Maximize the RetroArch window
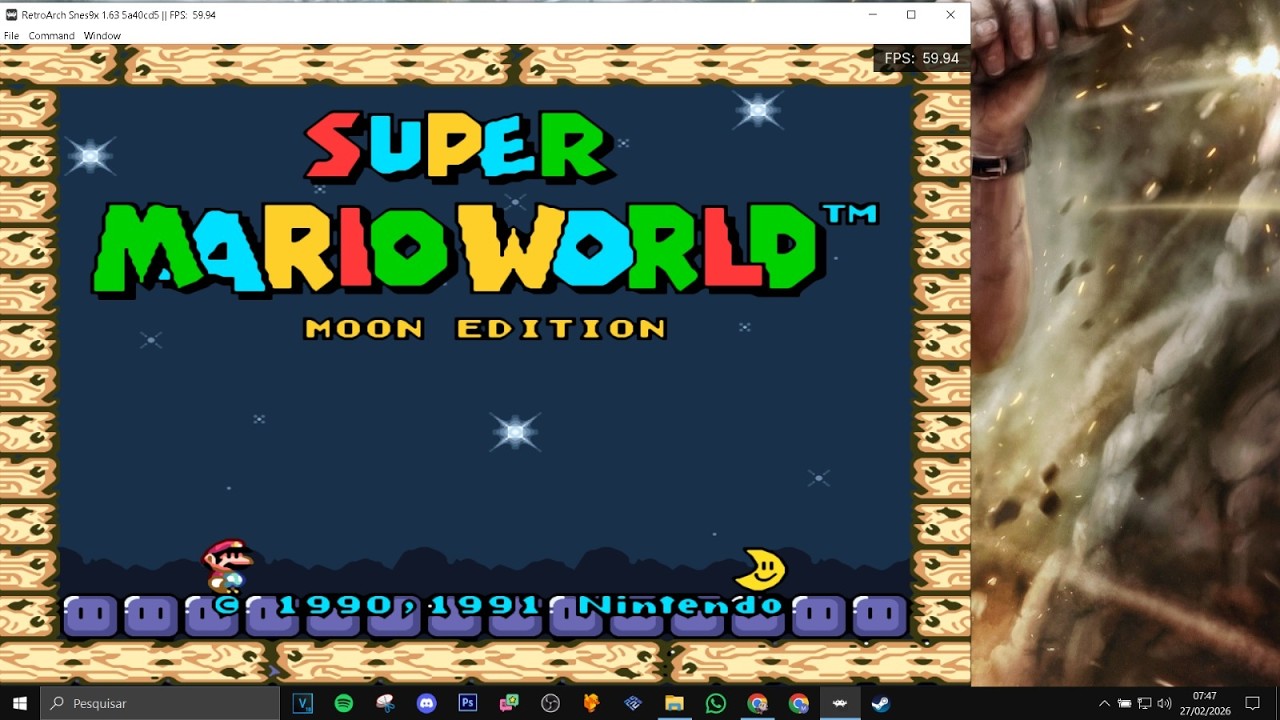Image resolution: width=1280 pixels, height=720 pixels. 911,15
